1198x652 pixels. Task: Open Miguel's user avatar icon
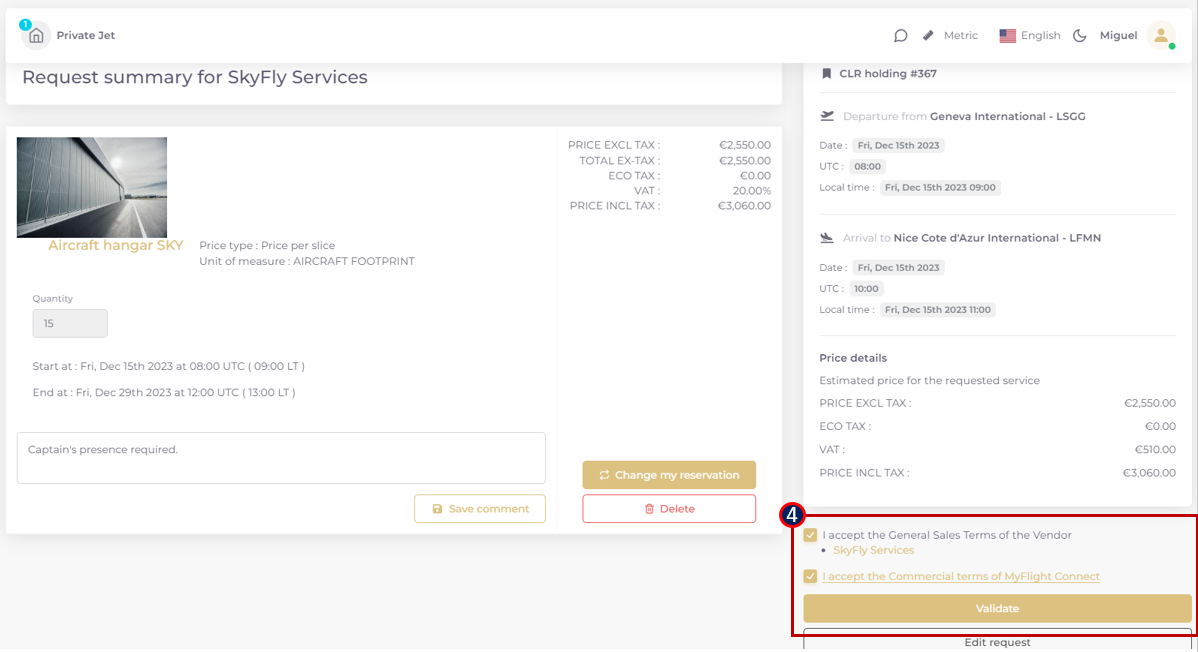click(1160, 35)
